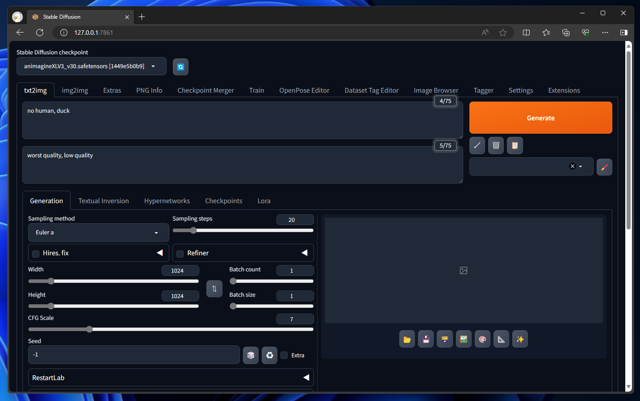Click the orange Generate button
Image resolution: width=640 pixels, height=401 pixels.
540,118
